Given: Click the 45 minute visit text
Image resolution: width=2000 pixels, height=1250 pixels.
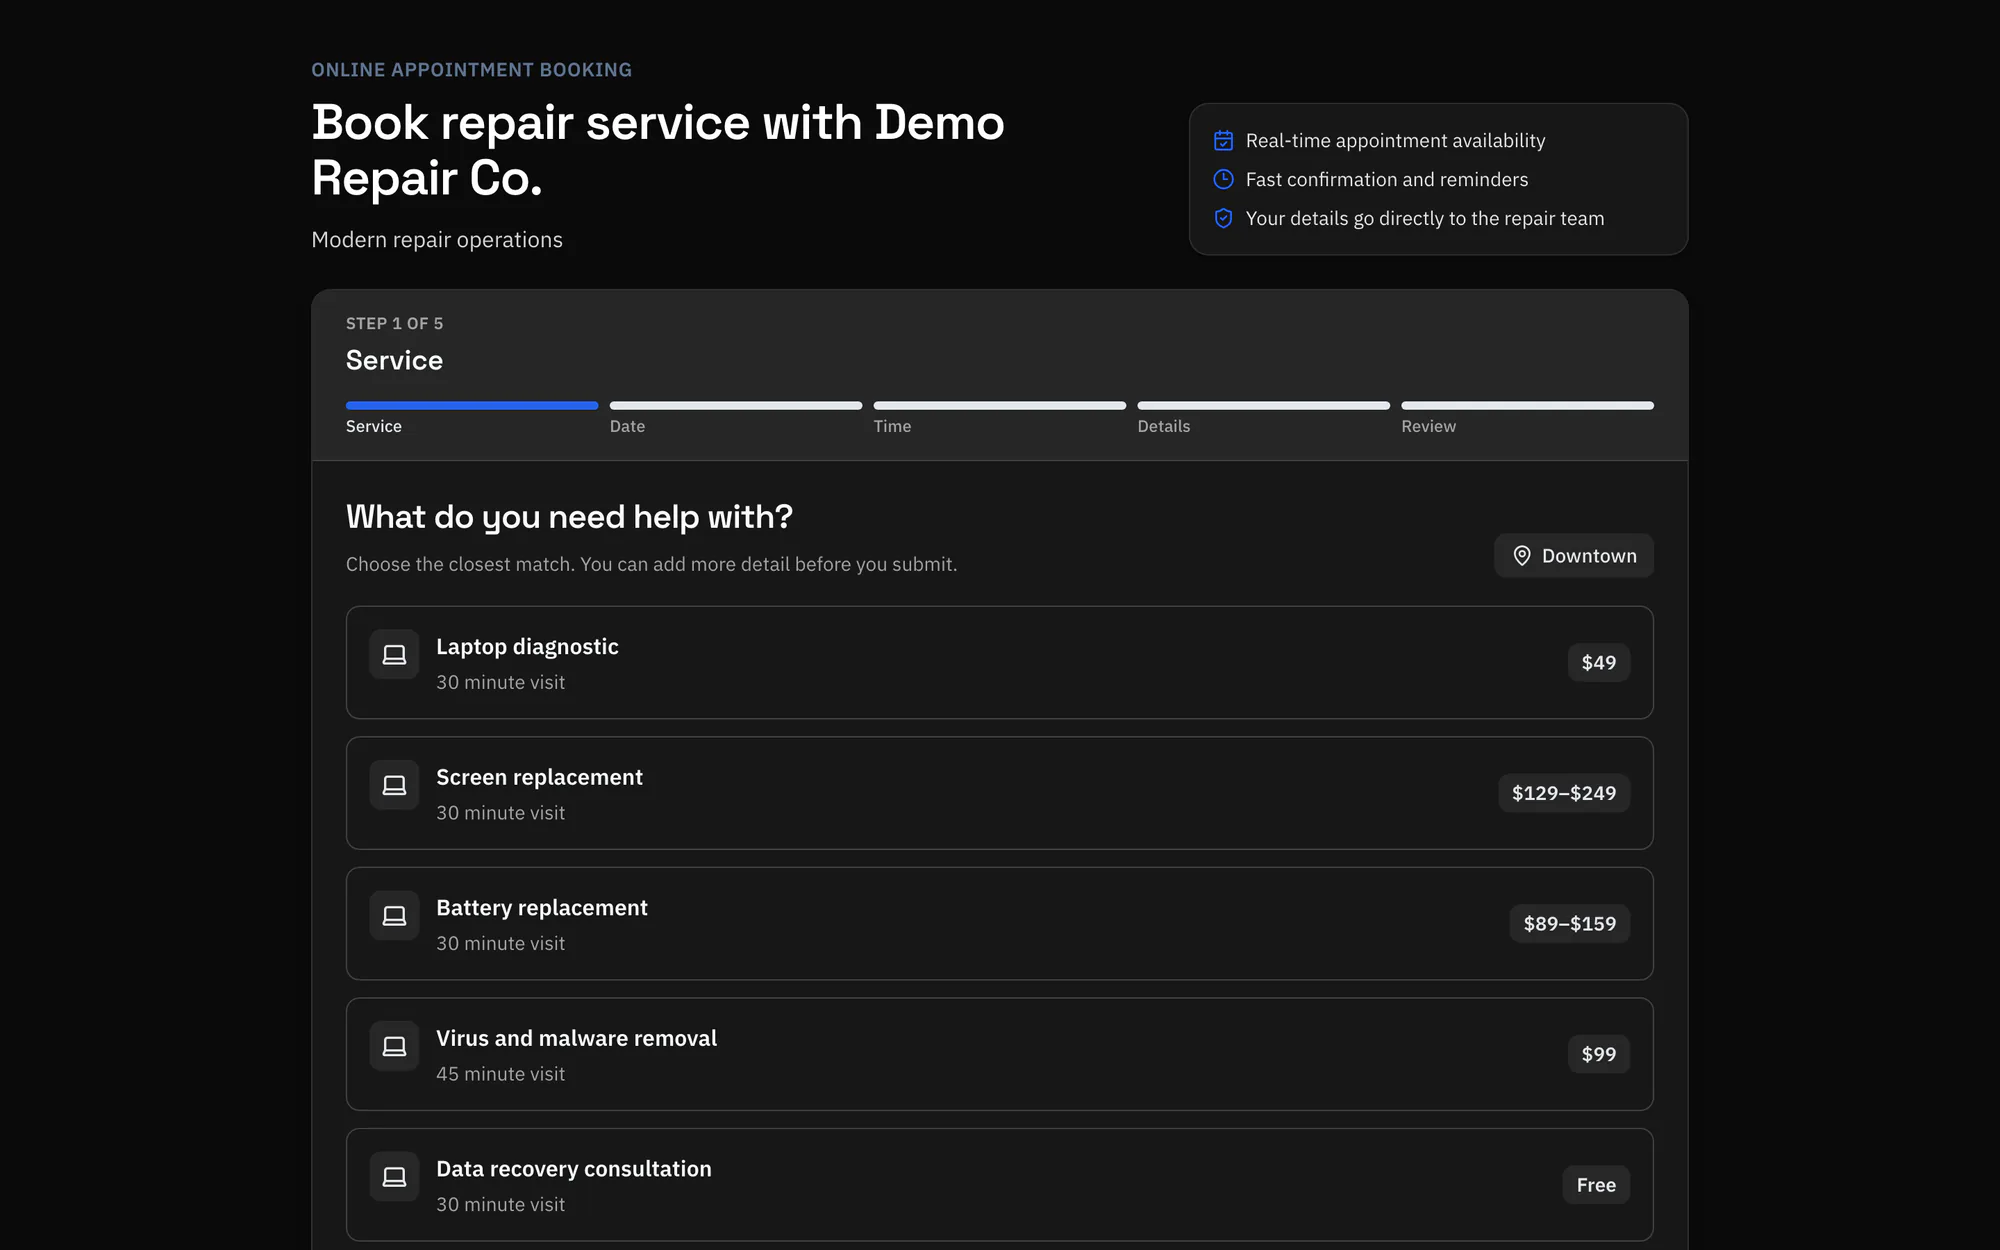Looking at the screenshot, I should pos(500,1074).
